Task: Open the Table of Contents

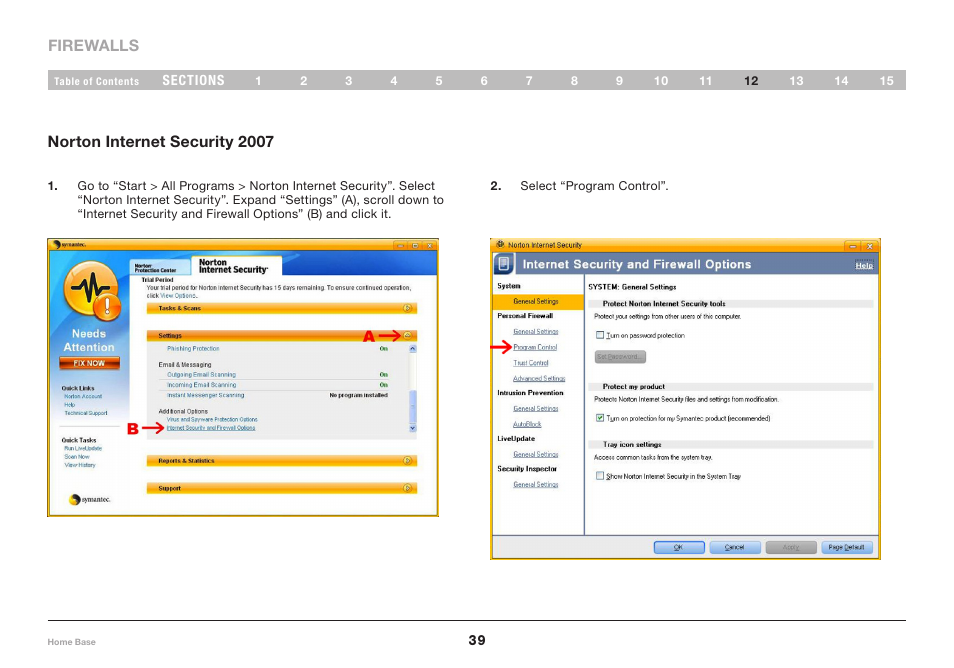Action: (x=97, y=81)
